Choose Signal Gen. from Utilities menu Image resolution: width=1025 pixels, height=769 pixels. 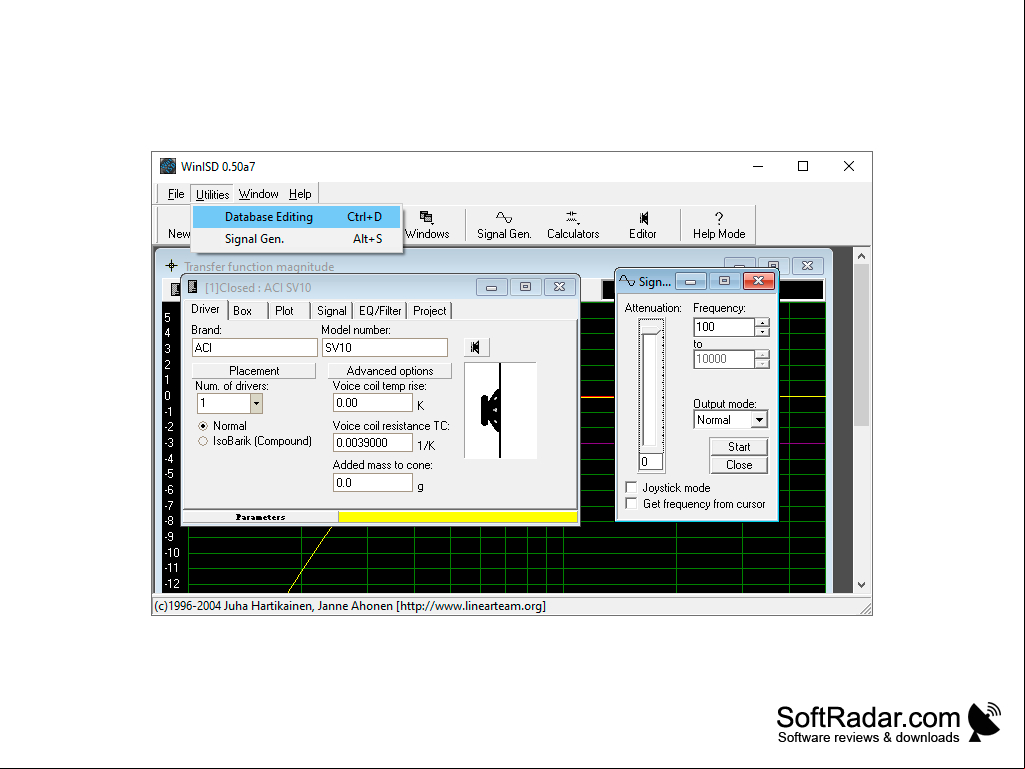point(296,239)
